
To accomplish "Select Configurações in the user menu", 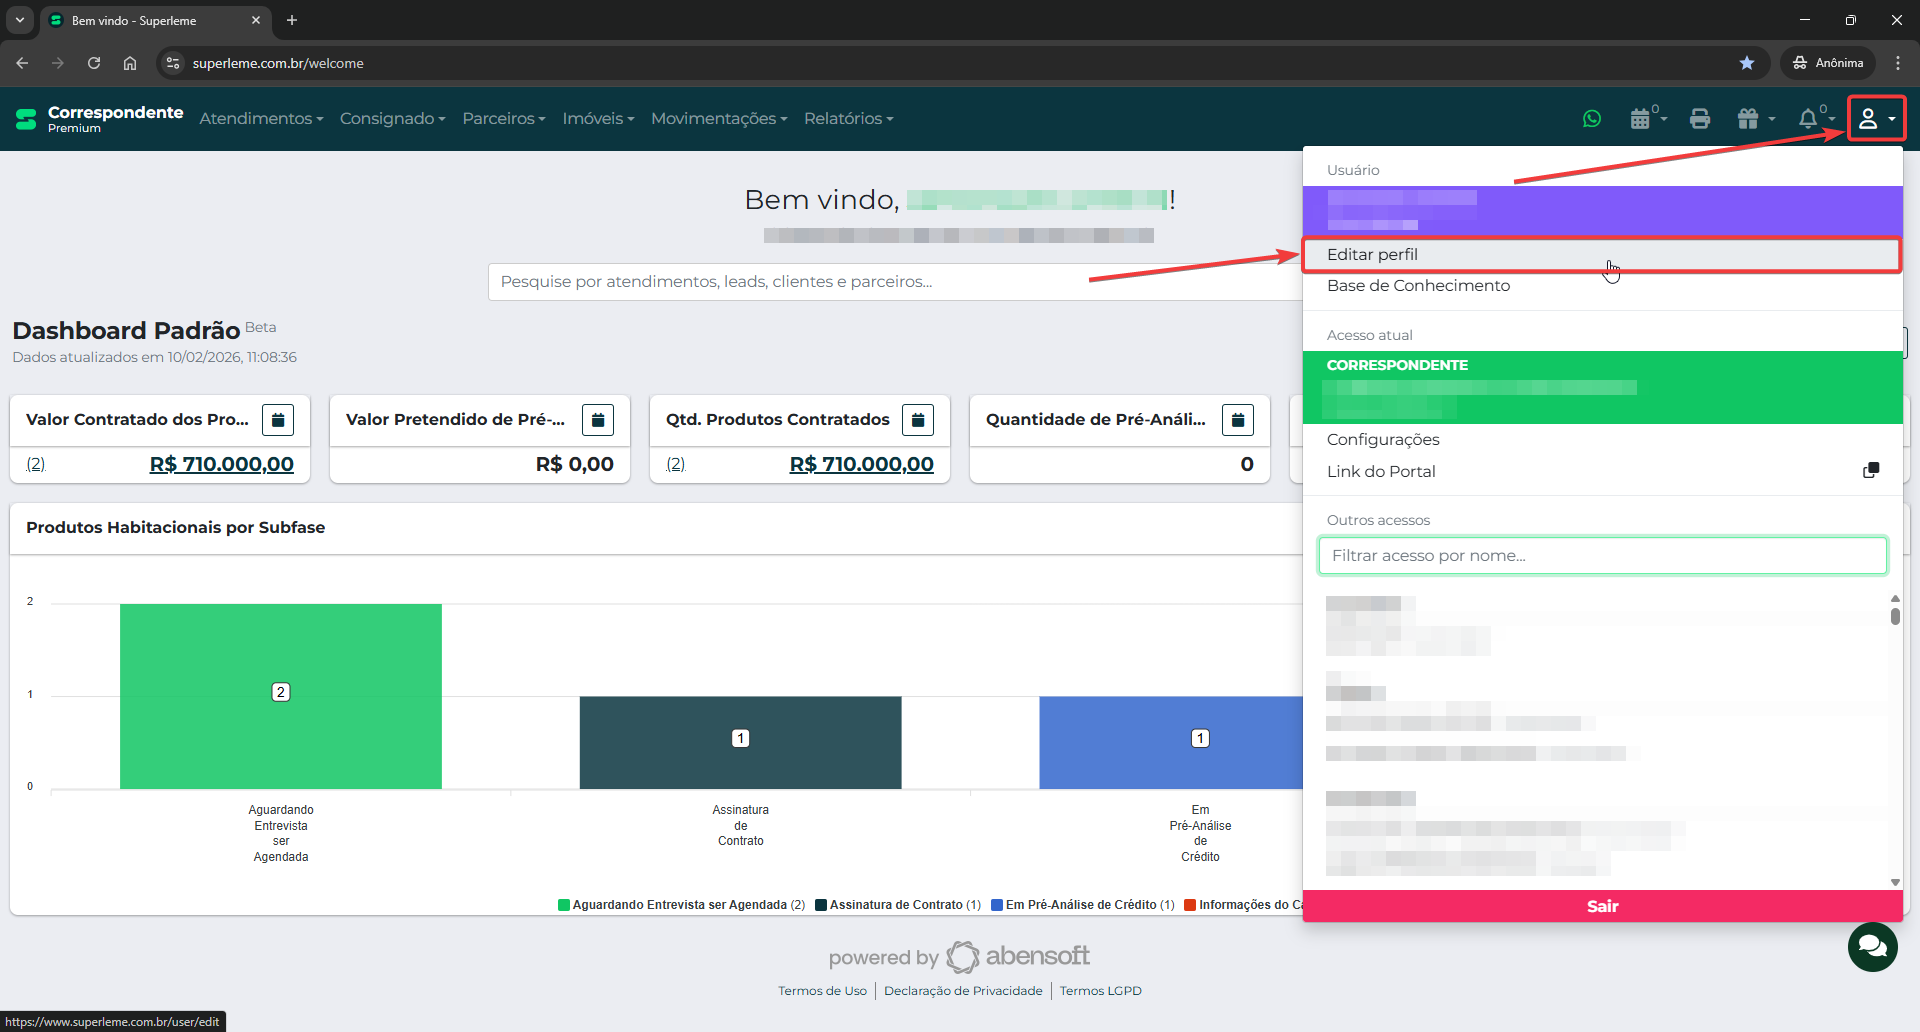I will [1383, 440].
